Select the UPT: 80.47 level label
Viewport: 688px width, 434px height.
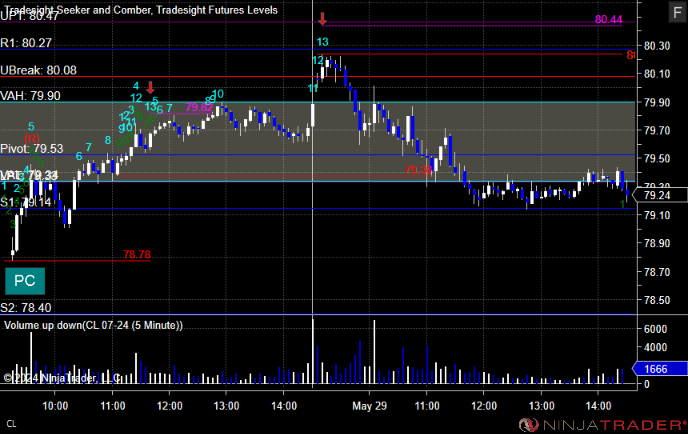tap(29, 16)
